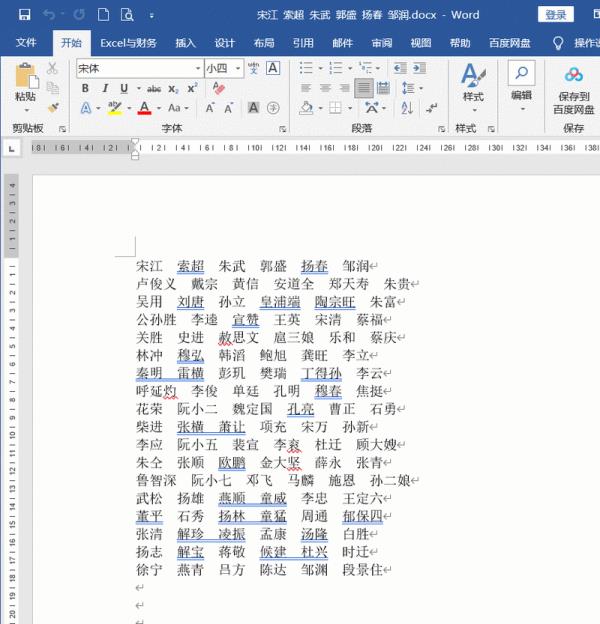Select the Format Painter brush
Viewport: 600px width, 624px height.
(53, 107)
